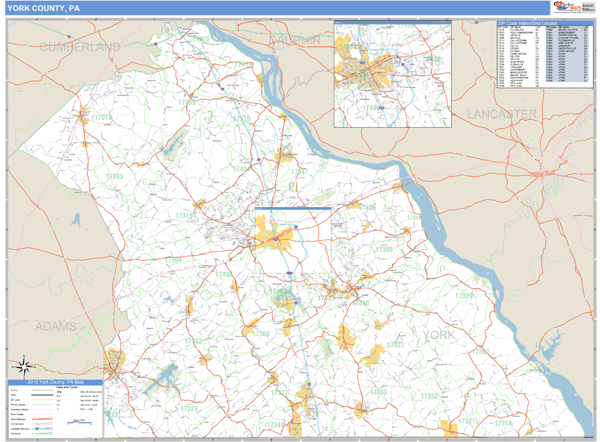Screen dimensions: 600x442
Task: Click the compass rose above the legend
Action: (24, 366)
